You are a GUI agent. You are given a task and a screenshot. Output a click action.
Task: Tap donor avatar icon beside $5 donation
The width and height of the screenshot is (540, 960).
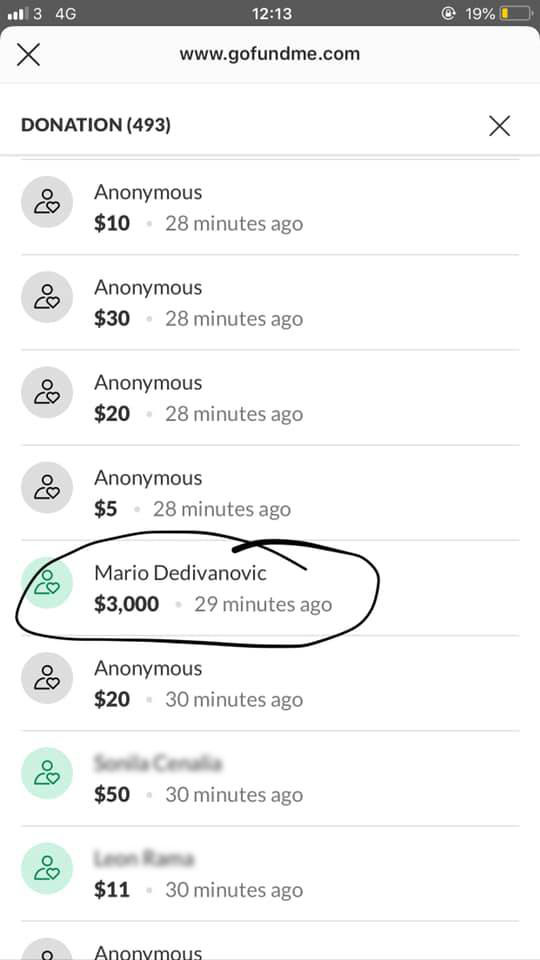point(47,487)
